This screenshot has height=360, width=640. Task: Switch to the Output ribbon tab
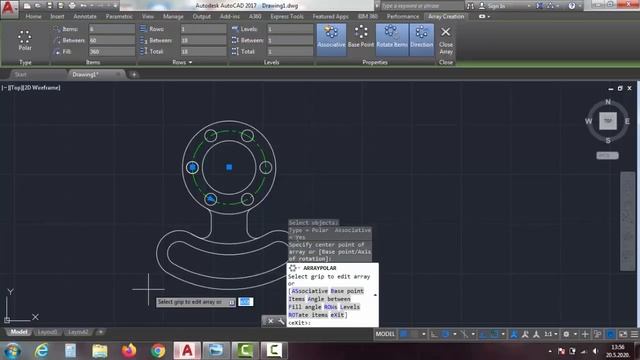(202, 16)
